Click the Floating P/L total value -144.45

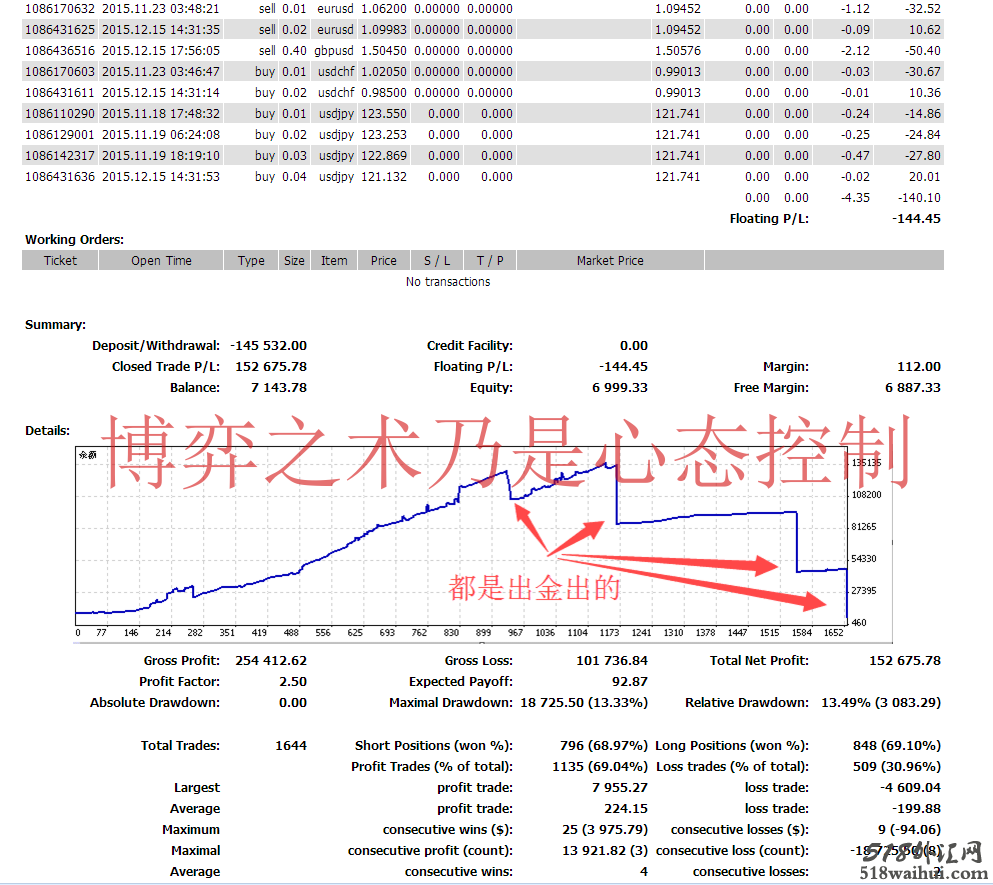[916, 219]
